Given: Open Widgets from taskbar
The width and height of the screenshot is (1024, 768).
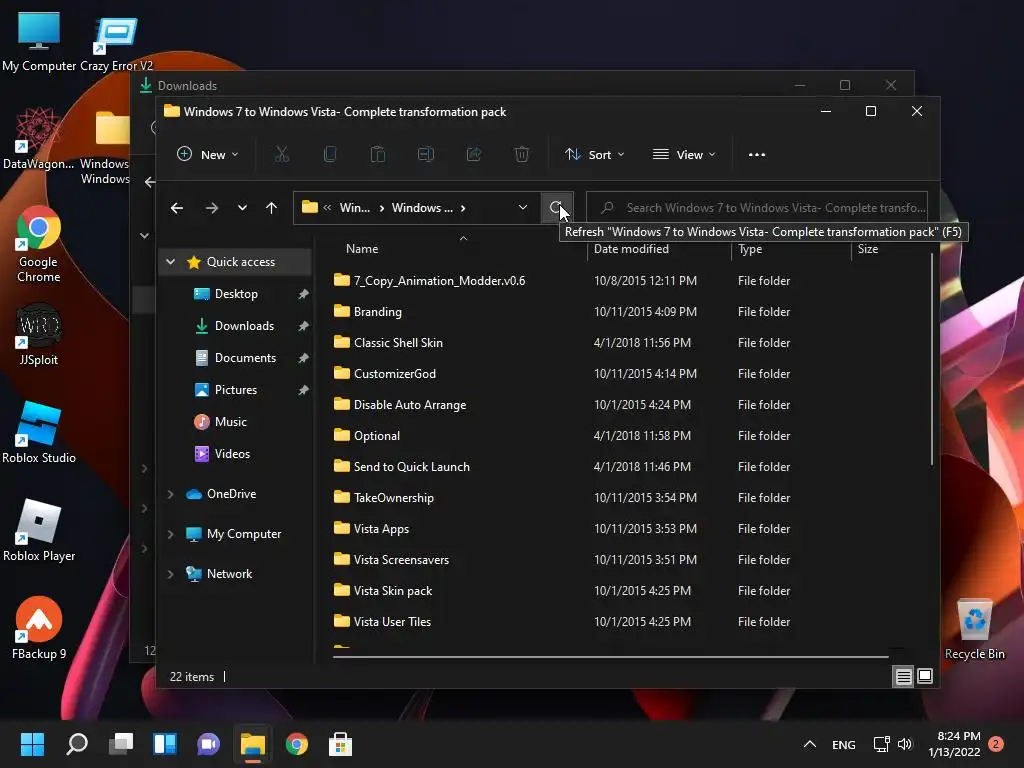Looking at the screenshot, I should coord(165,744).
